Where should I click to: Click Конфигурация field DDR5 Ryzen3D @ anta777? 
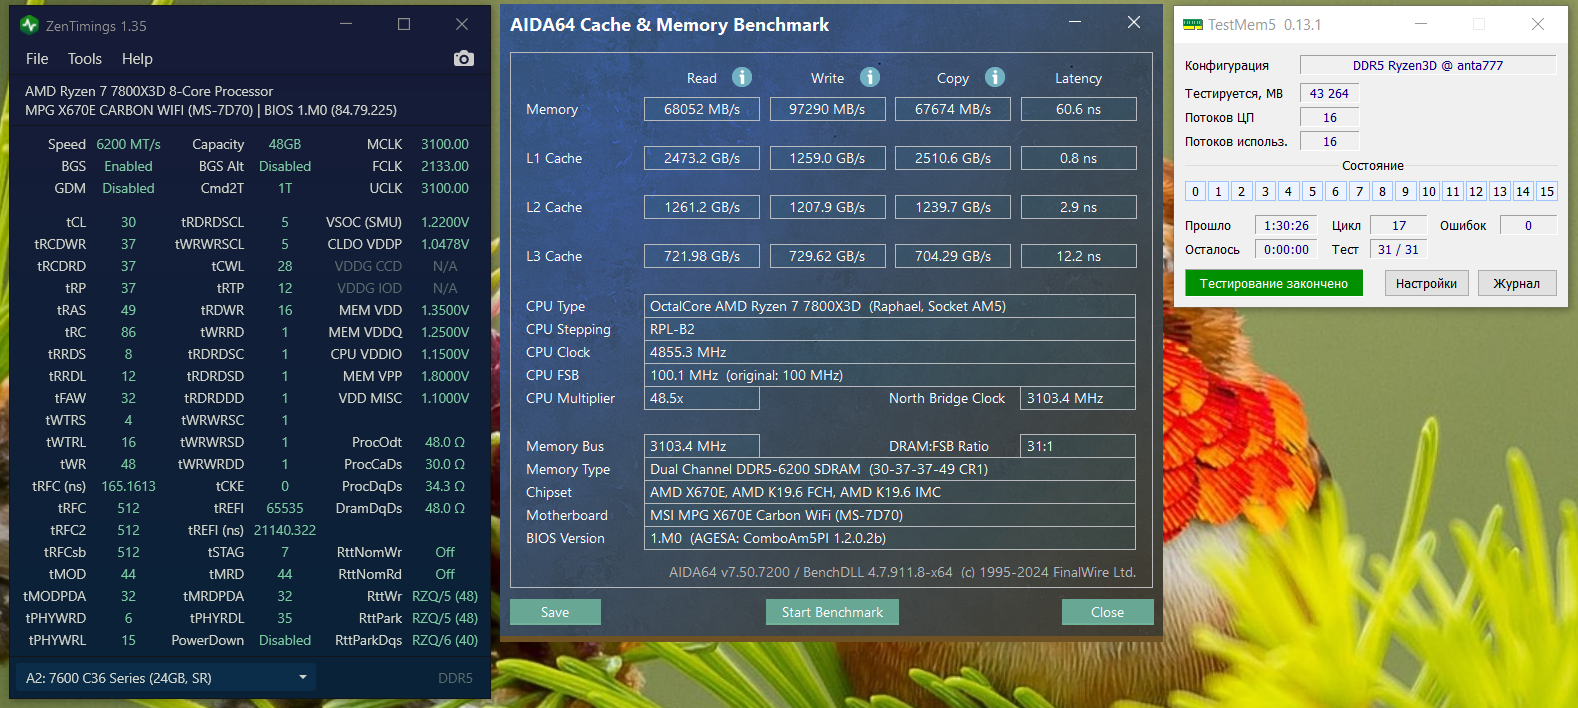pyautogui.click(x=1428, y=65)
